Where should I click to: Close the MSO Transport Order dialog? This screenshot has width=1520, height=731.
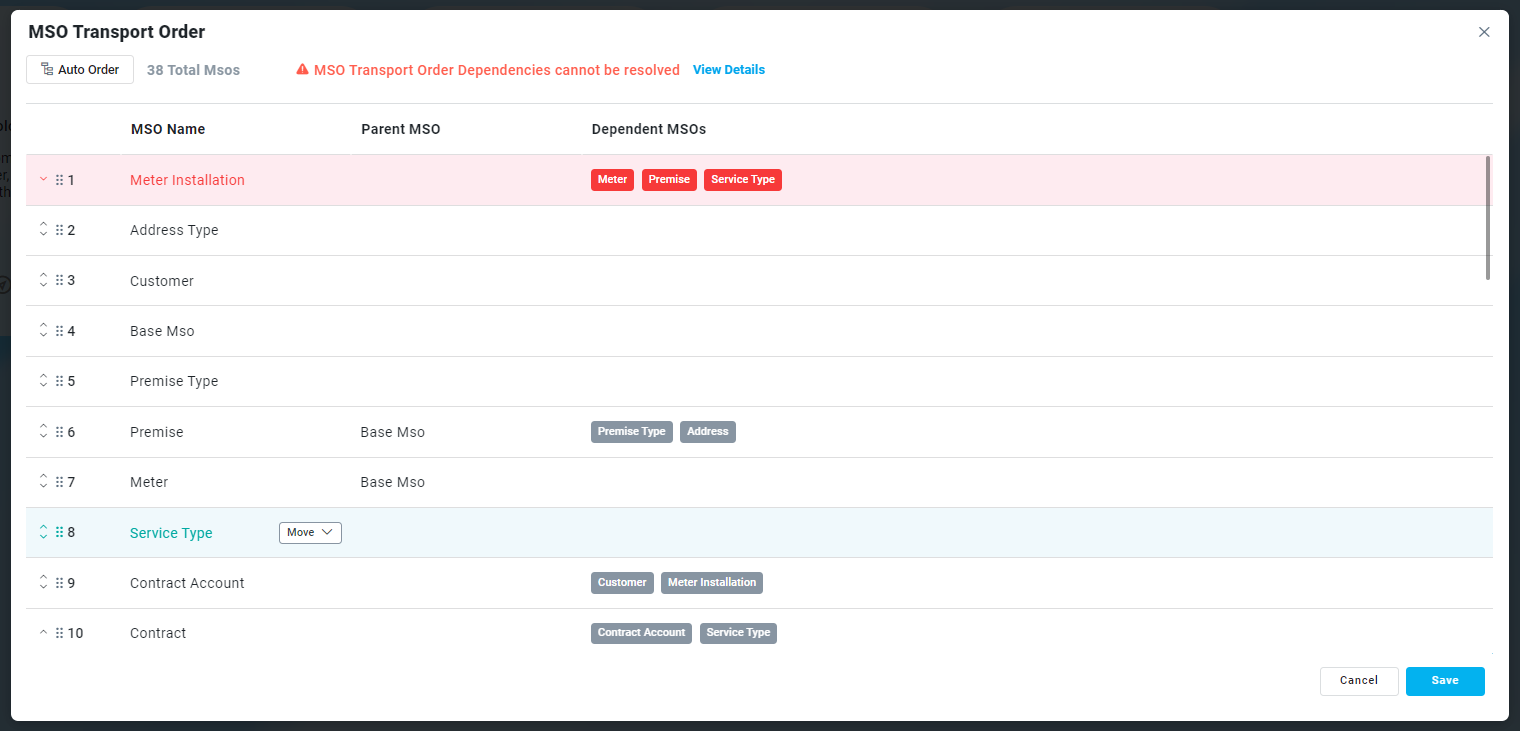pos(1484,32)
